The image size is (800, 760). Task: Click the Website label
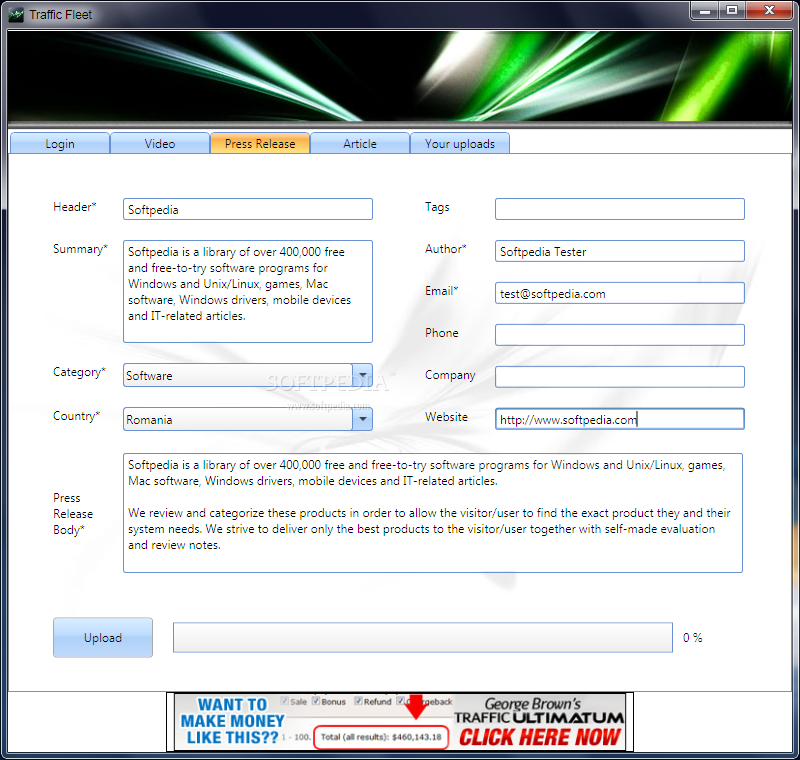coord(446,417)
